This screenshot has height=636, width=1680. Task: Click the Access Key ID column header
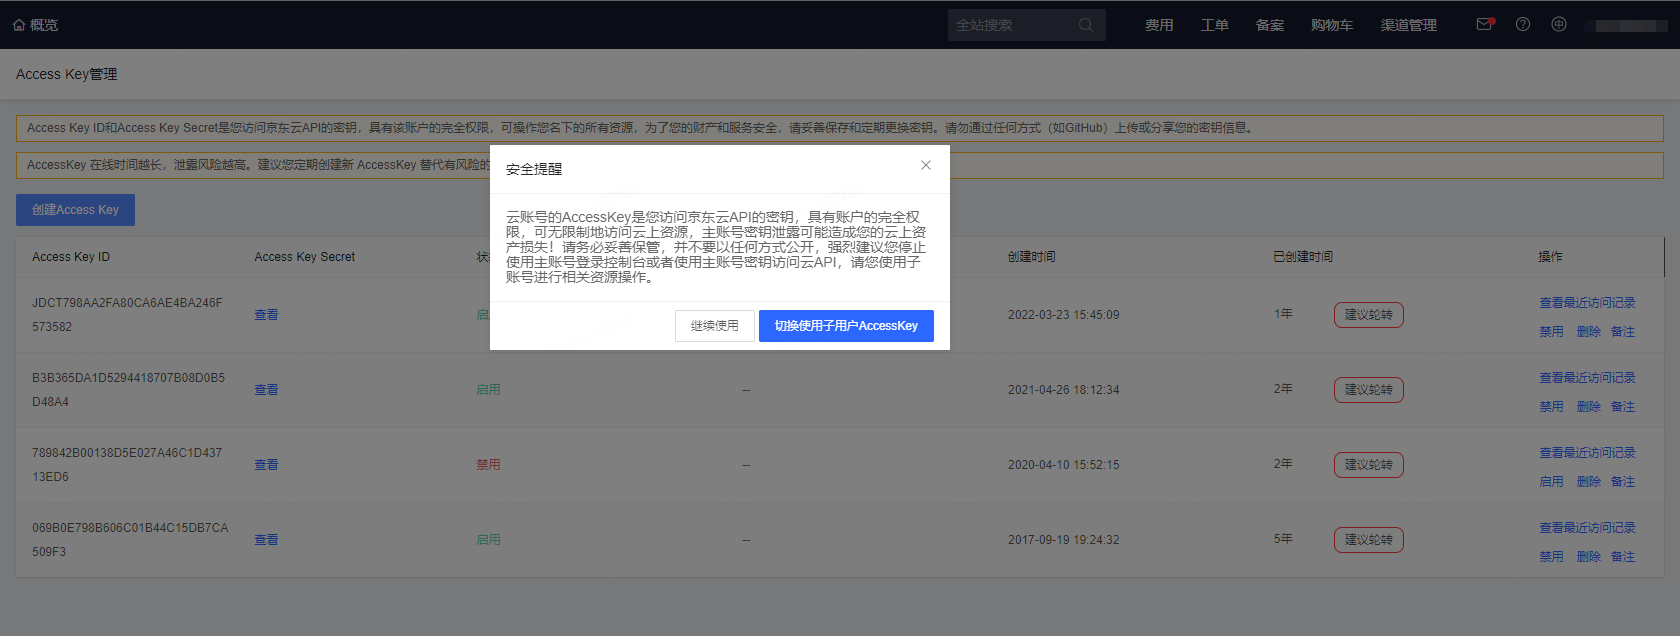click(71, 257)
